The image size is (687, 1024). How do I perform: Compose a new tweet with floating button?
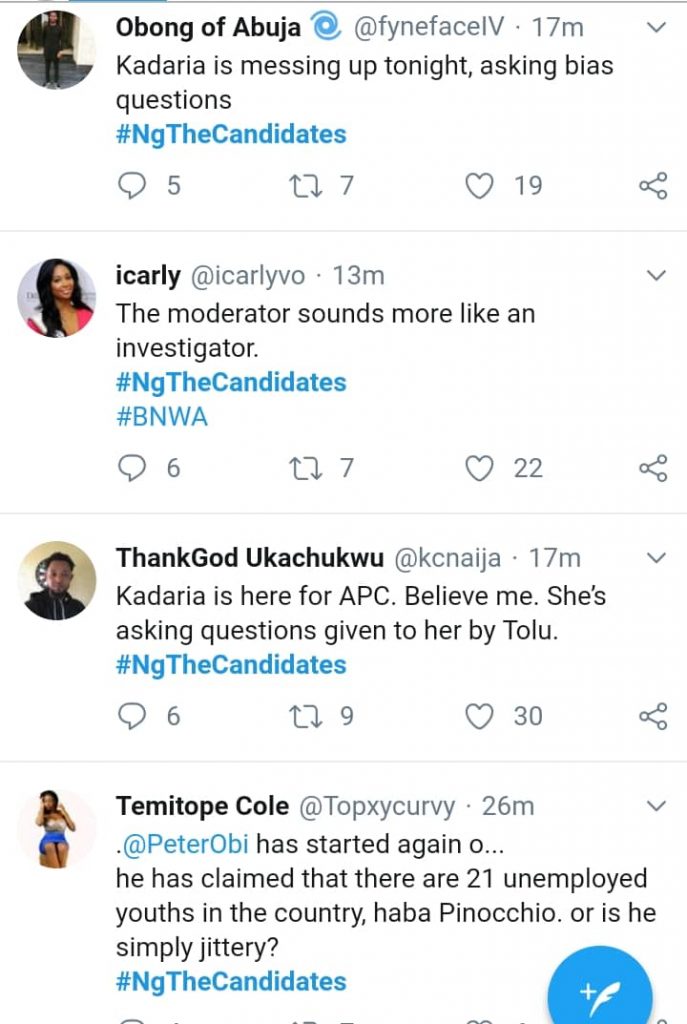coord(600,993)
